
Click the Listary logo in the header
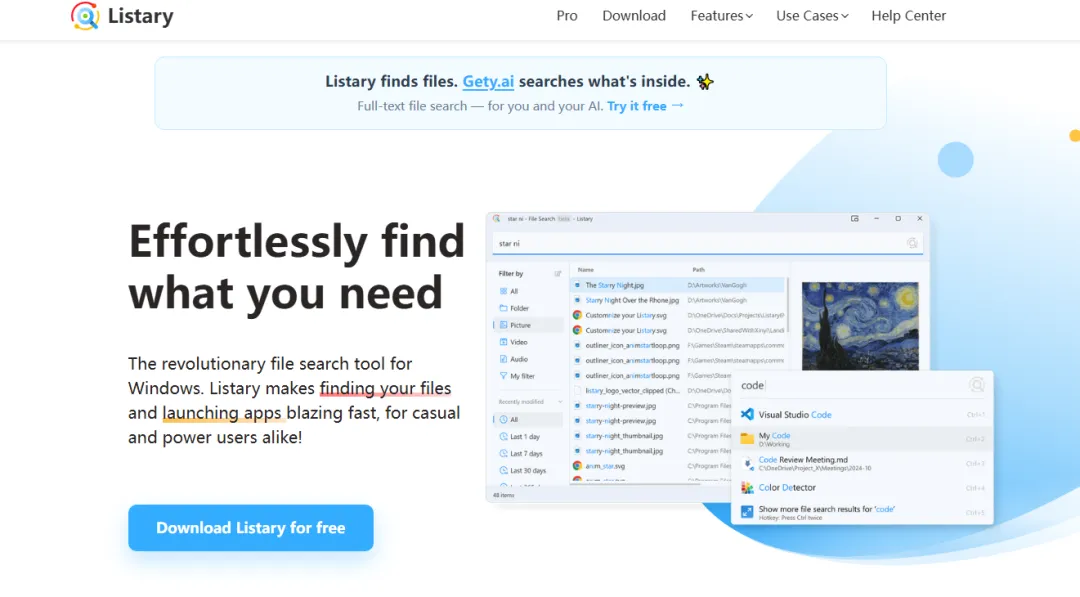pyautogui.click(x=122, y=16)
